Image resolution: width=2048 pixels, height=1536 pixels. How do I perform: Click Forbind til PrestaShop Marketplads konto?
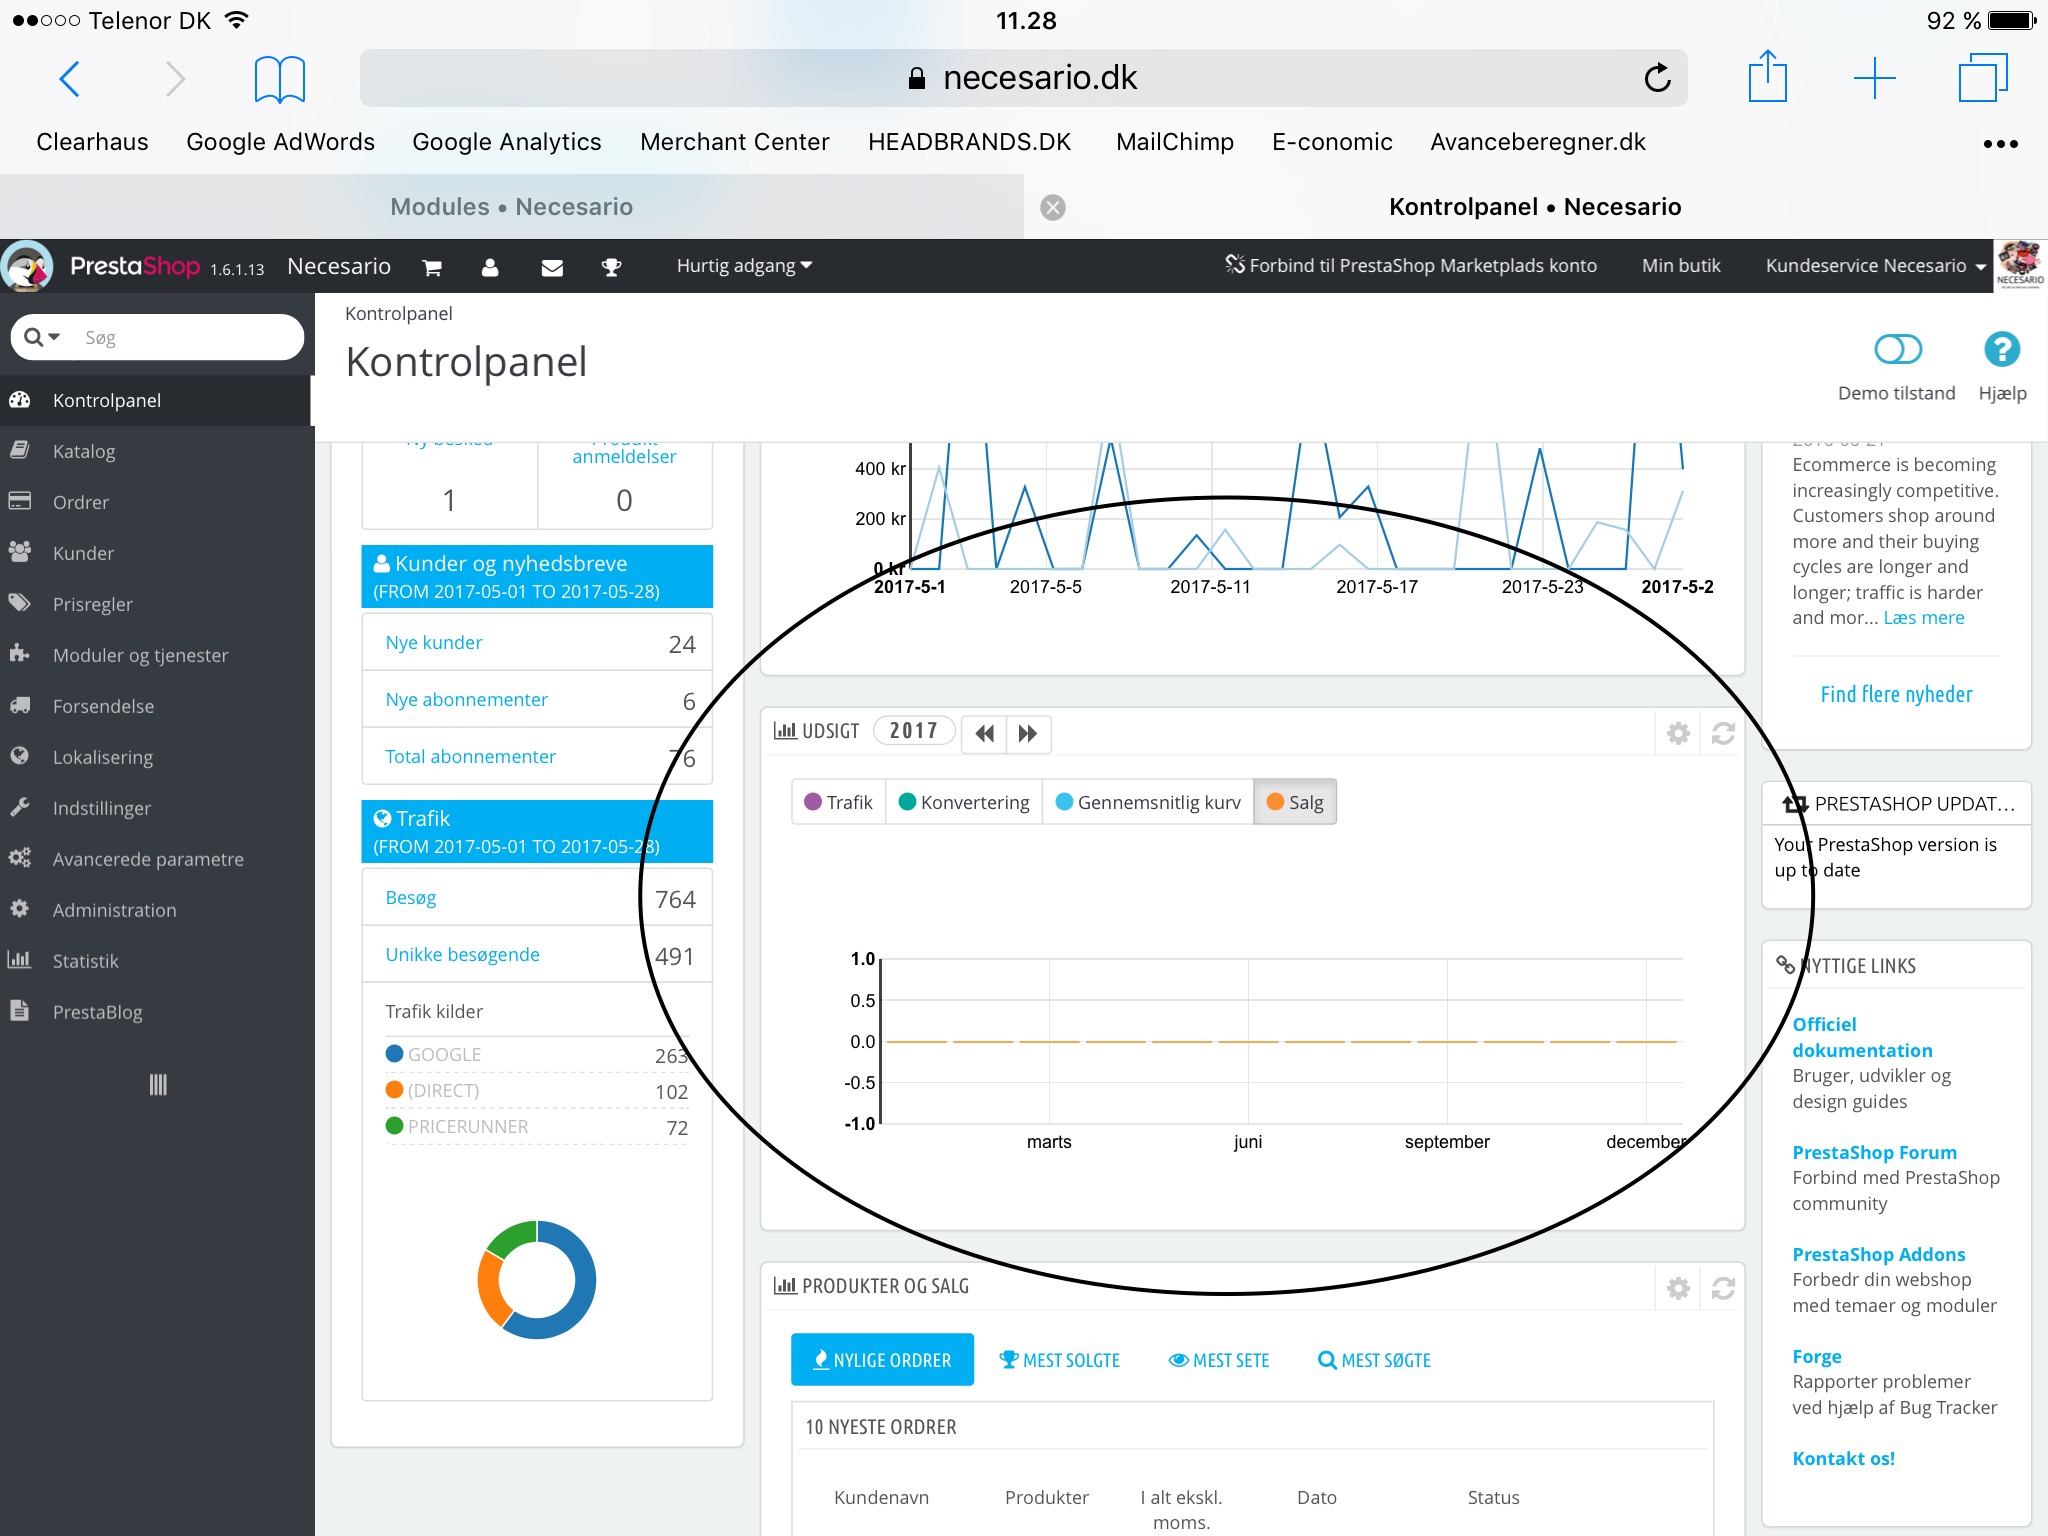tap(1411, 266)
